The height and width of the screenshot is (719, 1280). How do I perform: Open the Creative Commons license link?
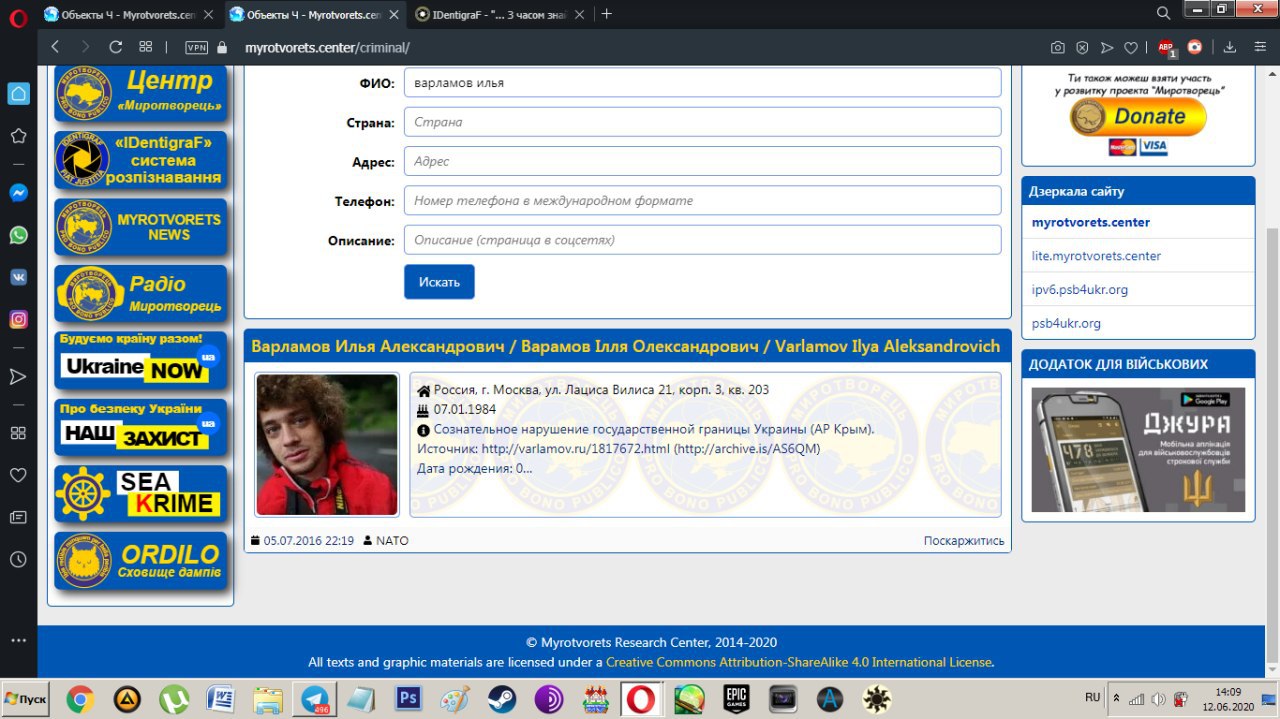point(798,662)
